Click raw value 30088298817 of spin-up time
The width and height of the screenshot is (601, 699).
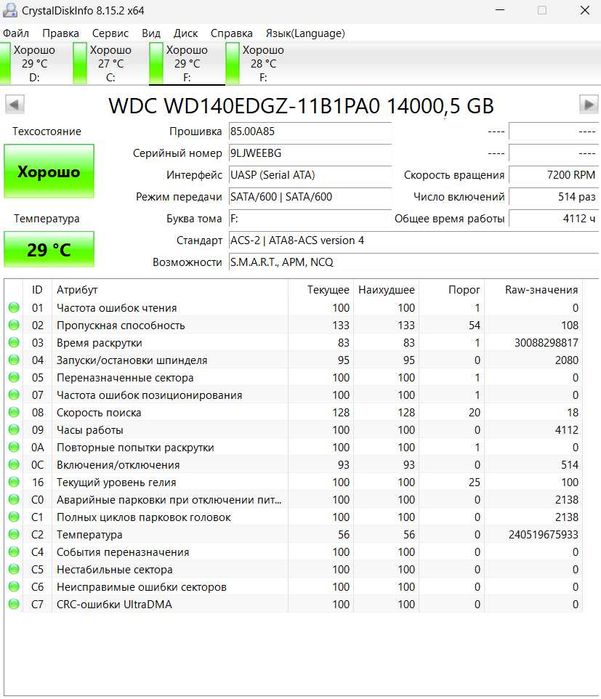click(546, 342)
